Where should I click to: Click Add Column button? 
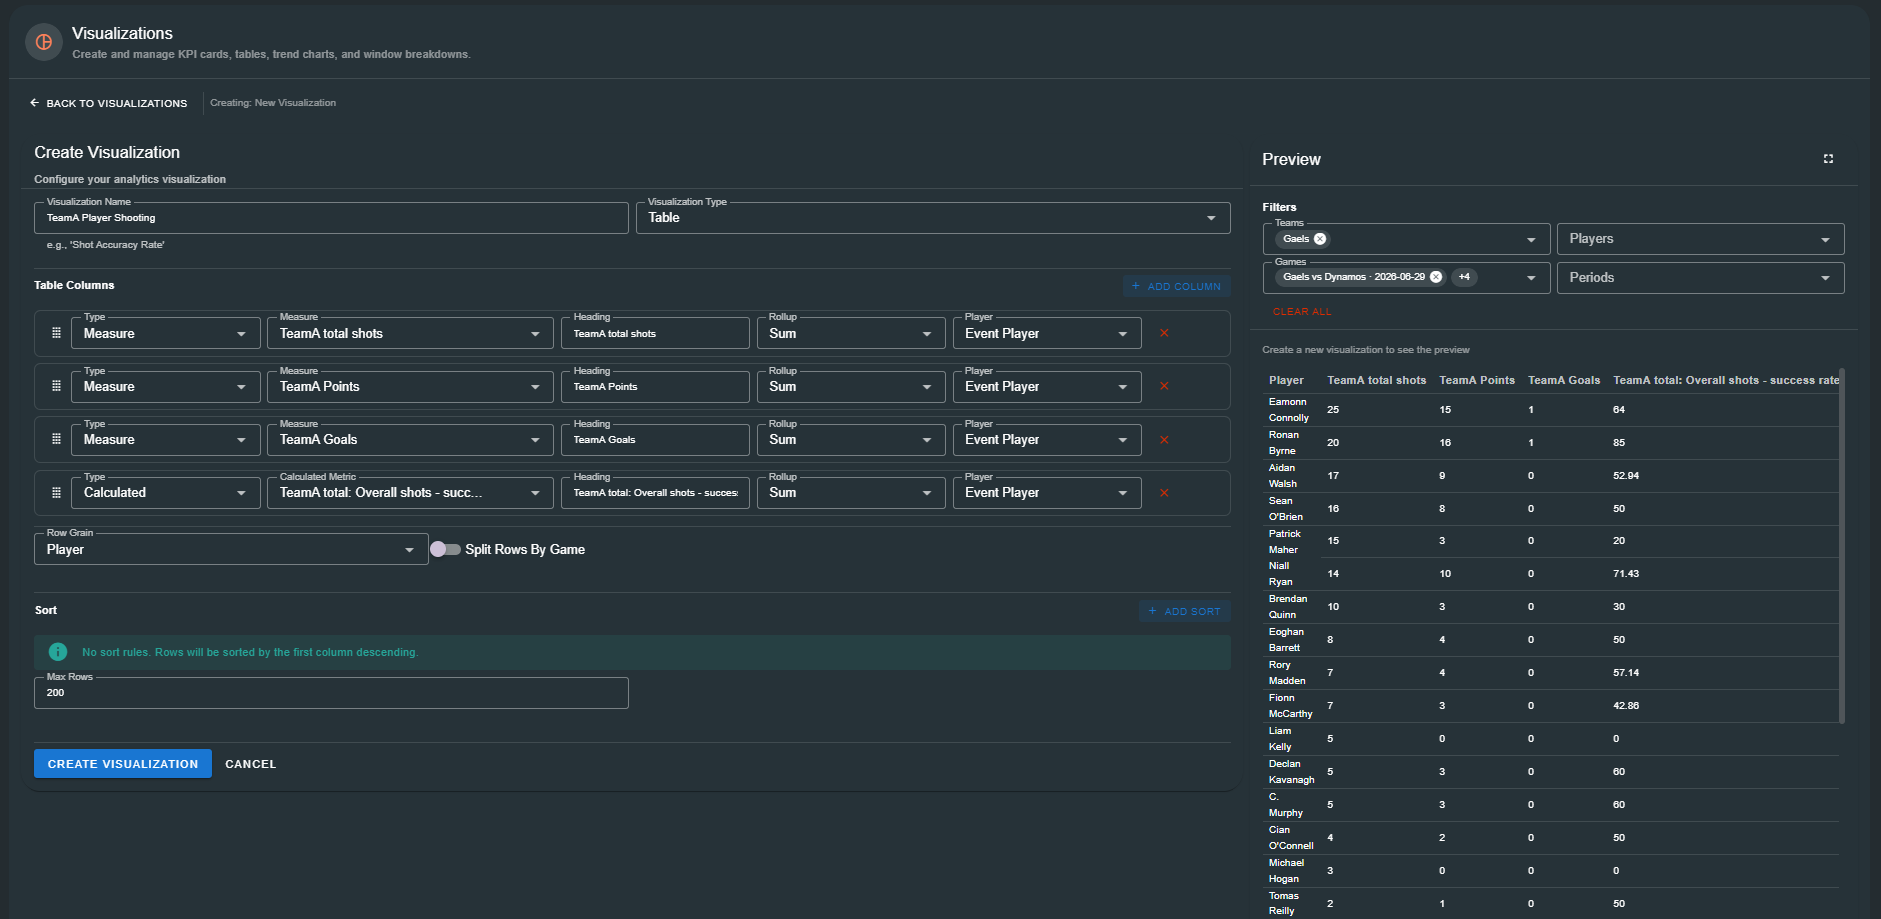(1176, 286)
